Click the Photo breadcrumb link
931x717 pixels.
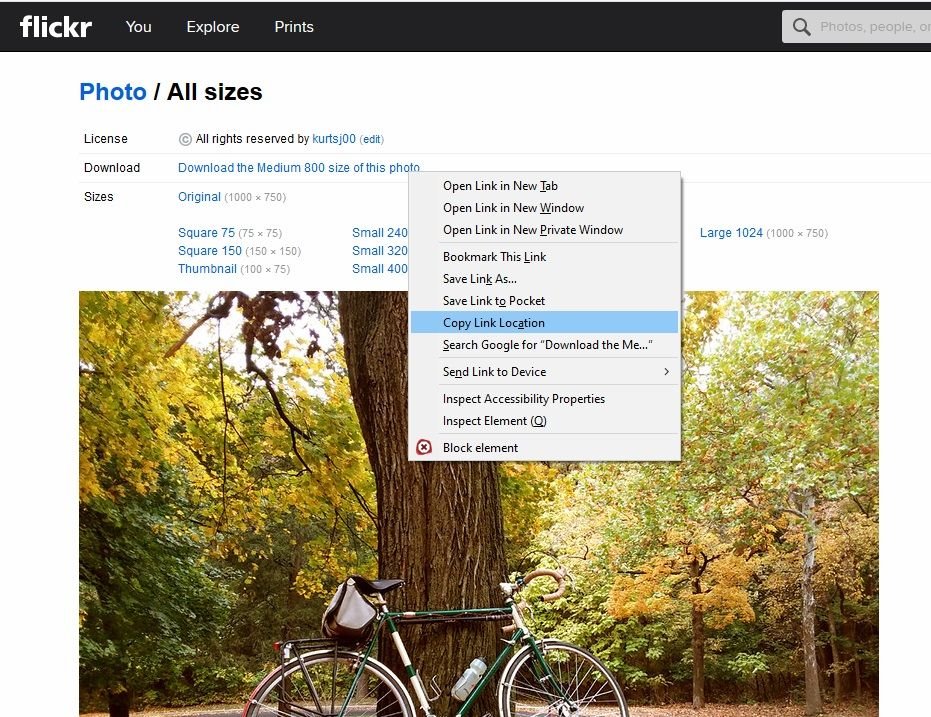click(x=113, y=92)
